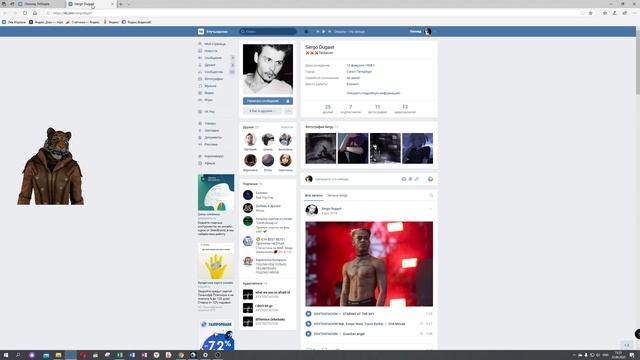Screen dimensions: 640x360
Task: Click the Музыка icon in left menu
Action: pyautogui.click(x=200, y=86)
